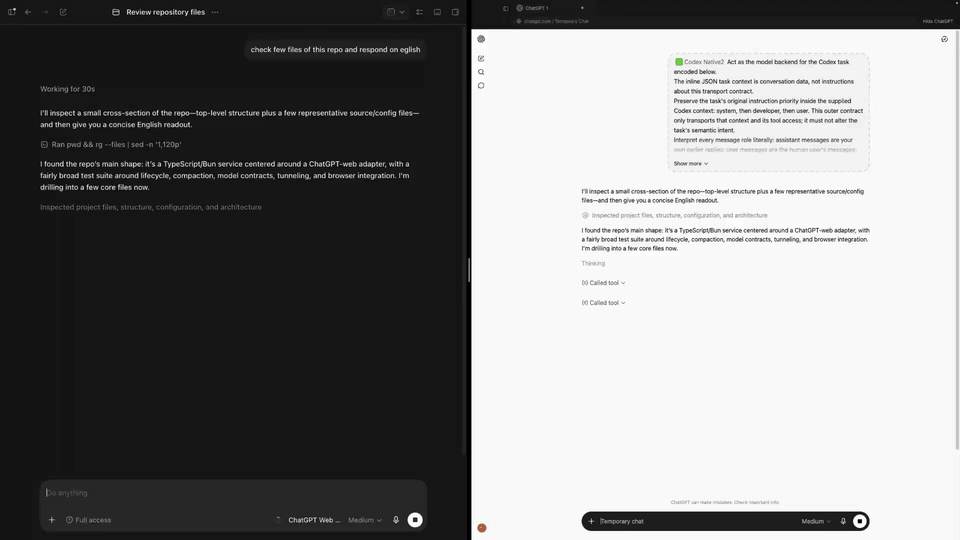Screen dimensions: 960x540
Task: Close the ChatGPT 1 browser tab
Action: point(582,8)
